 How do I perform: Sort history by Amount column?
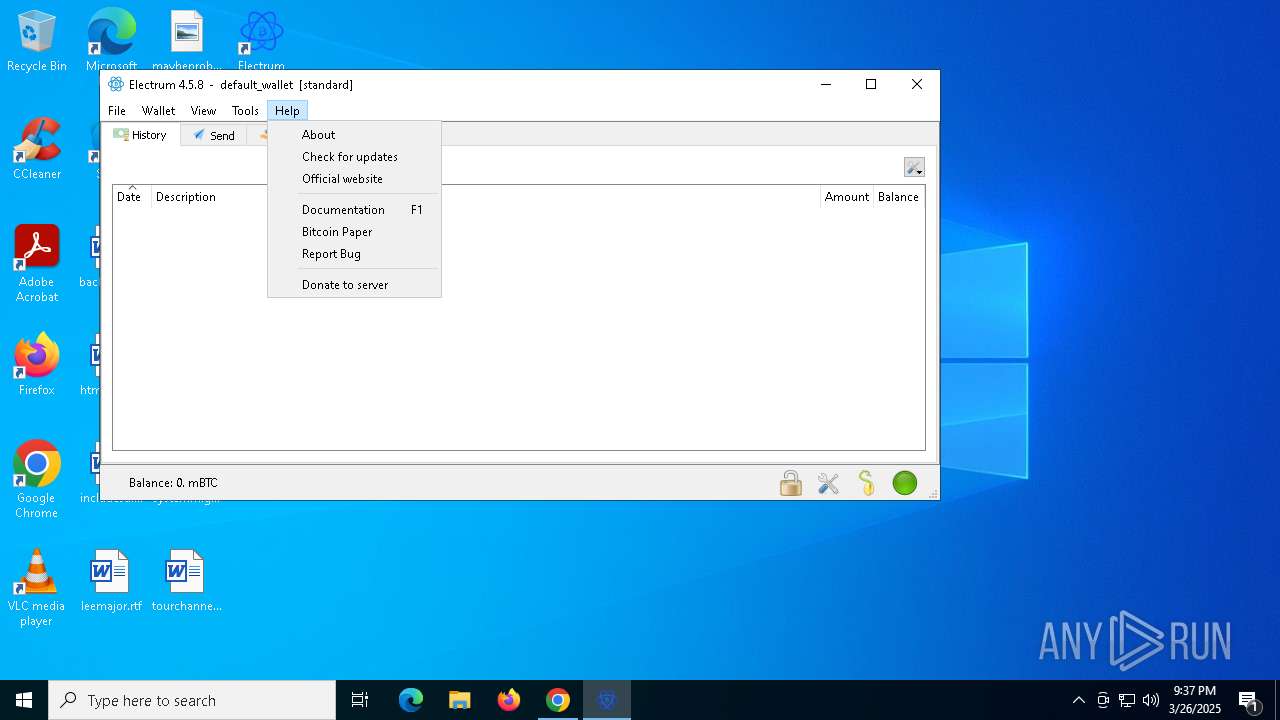pyautogui.click(x=846, y=197)
